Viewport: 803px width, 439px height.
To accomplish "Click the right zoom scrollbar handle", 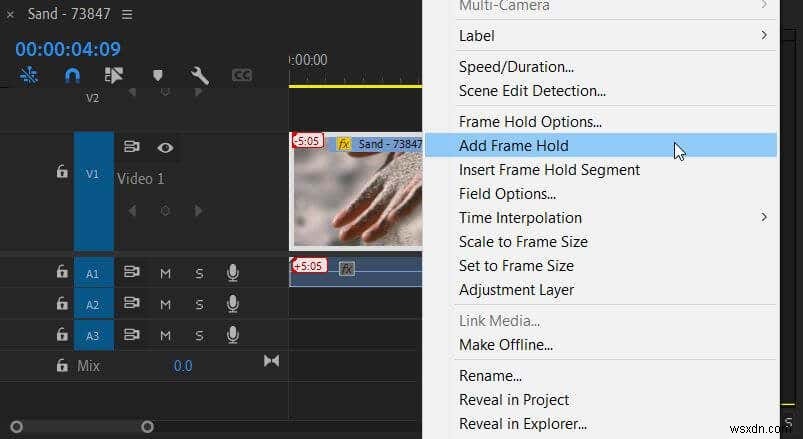I will (147, 426).
